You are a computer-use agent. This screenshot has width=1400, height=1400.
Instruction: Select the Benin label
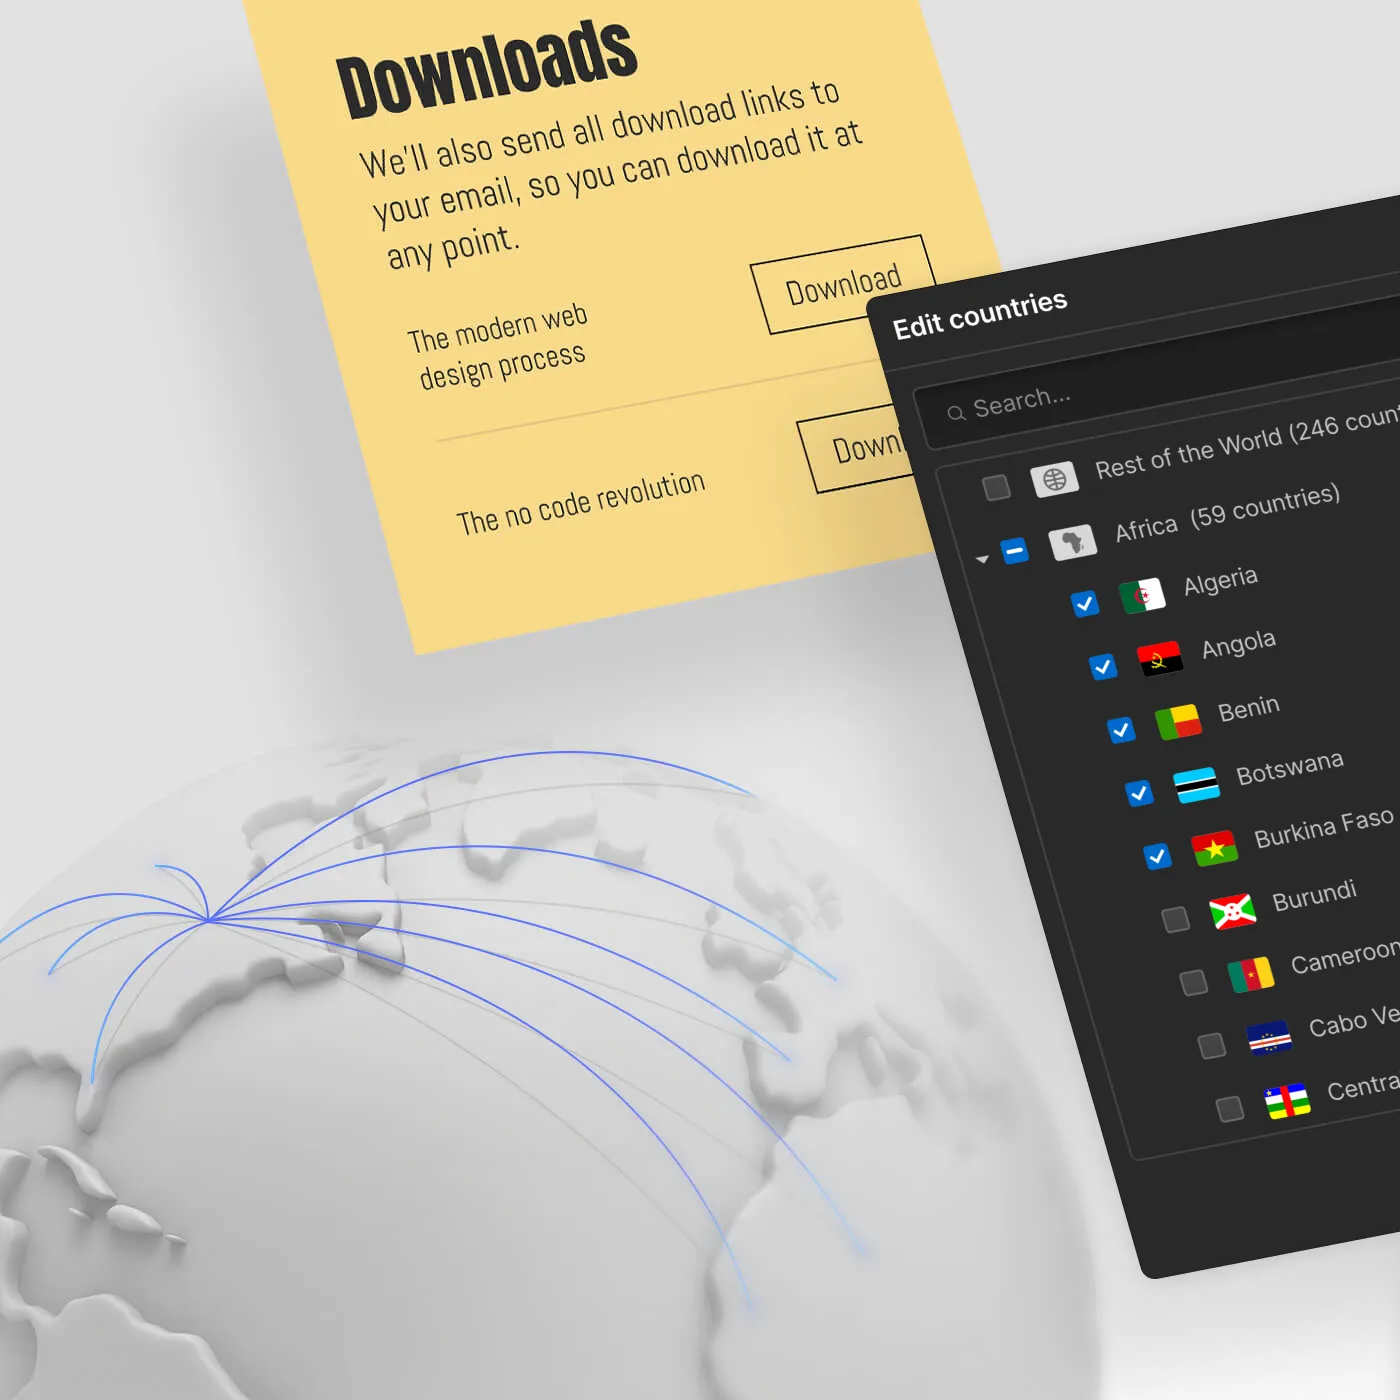(1248, 708)
